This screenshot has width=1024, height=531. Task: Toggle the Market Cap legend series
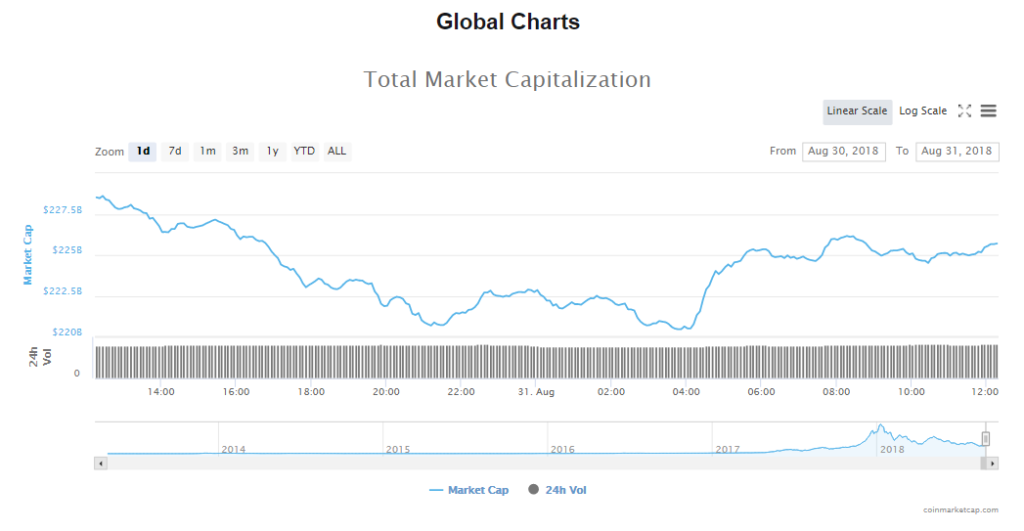click(469, 490)
